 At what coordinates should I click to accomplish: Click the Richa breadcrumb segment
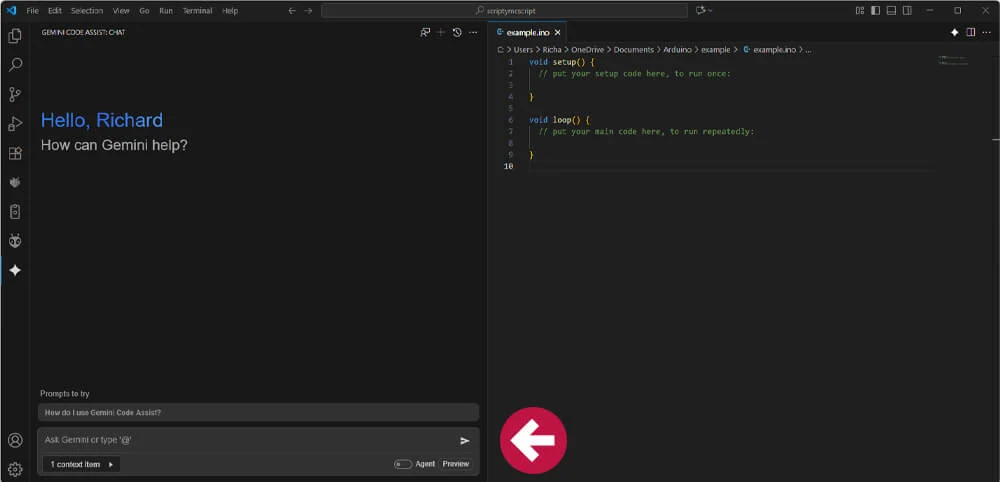point(552,50)
